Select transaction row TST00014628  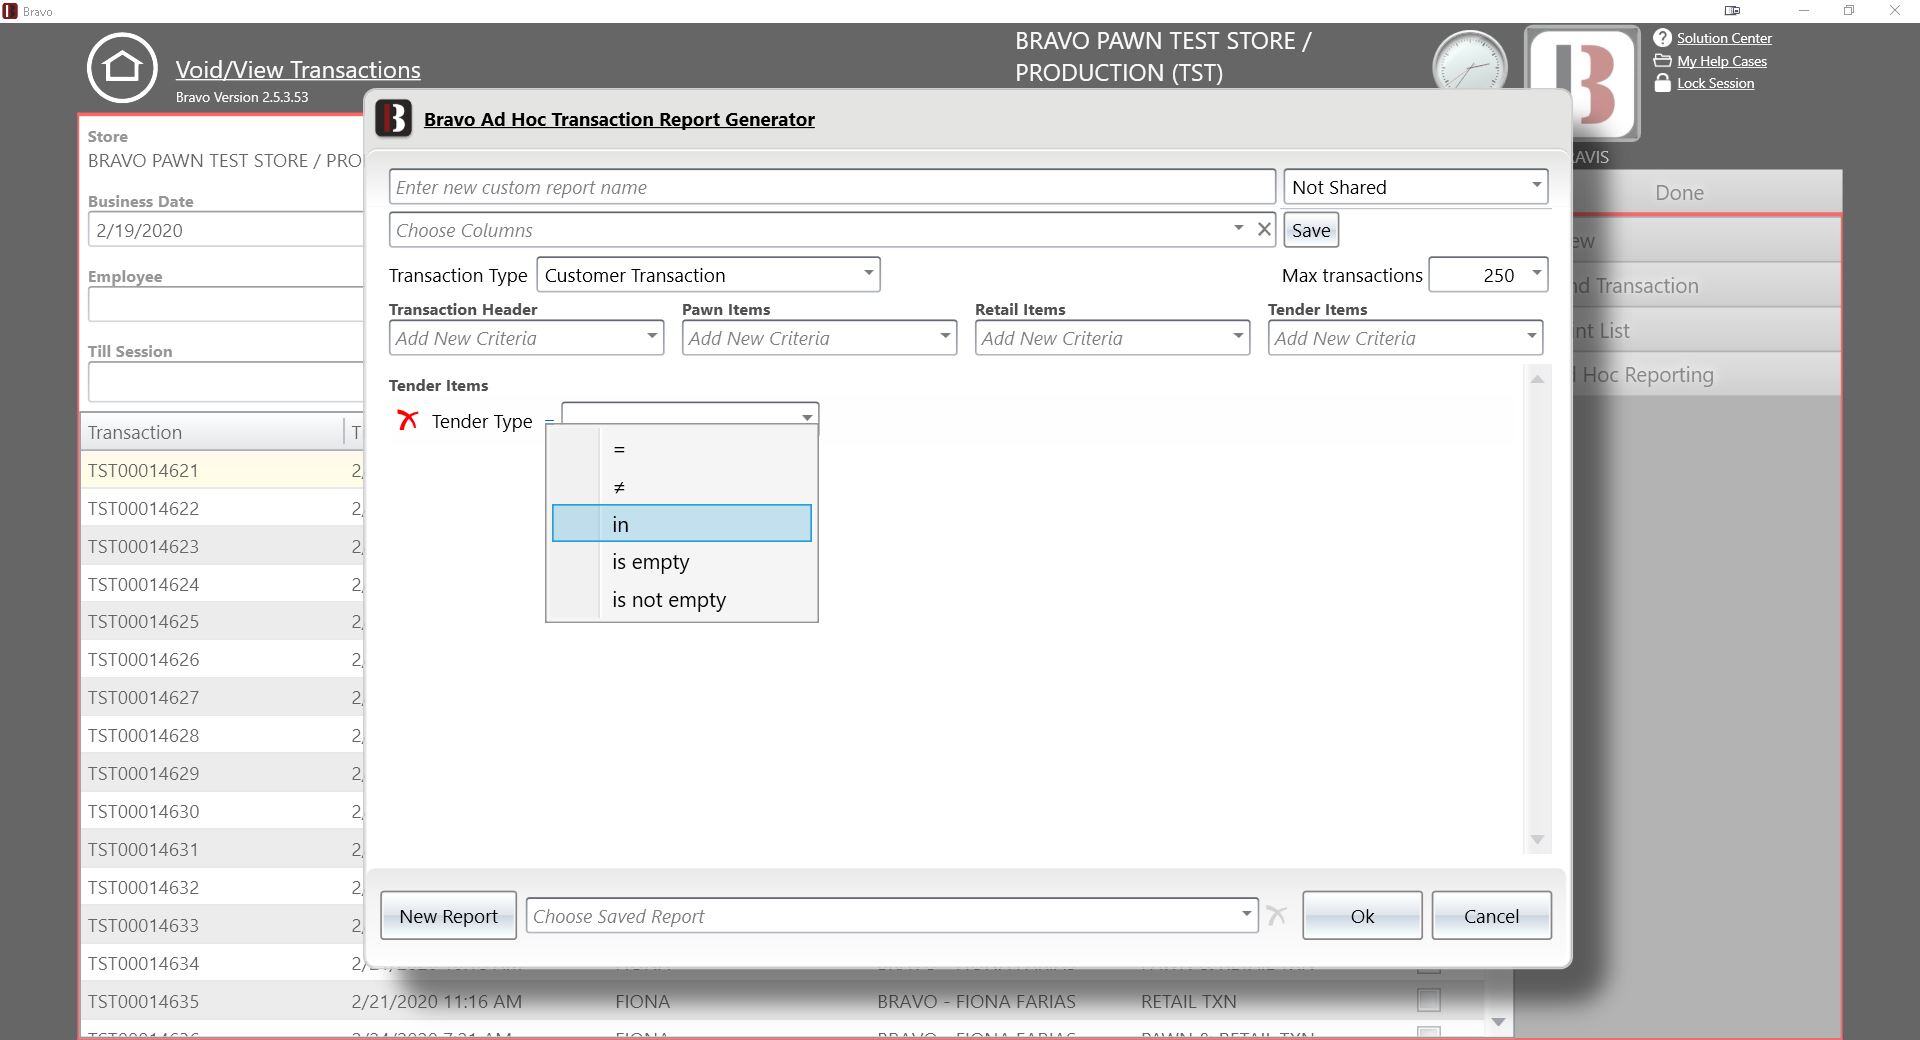click(222, 735)
